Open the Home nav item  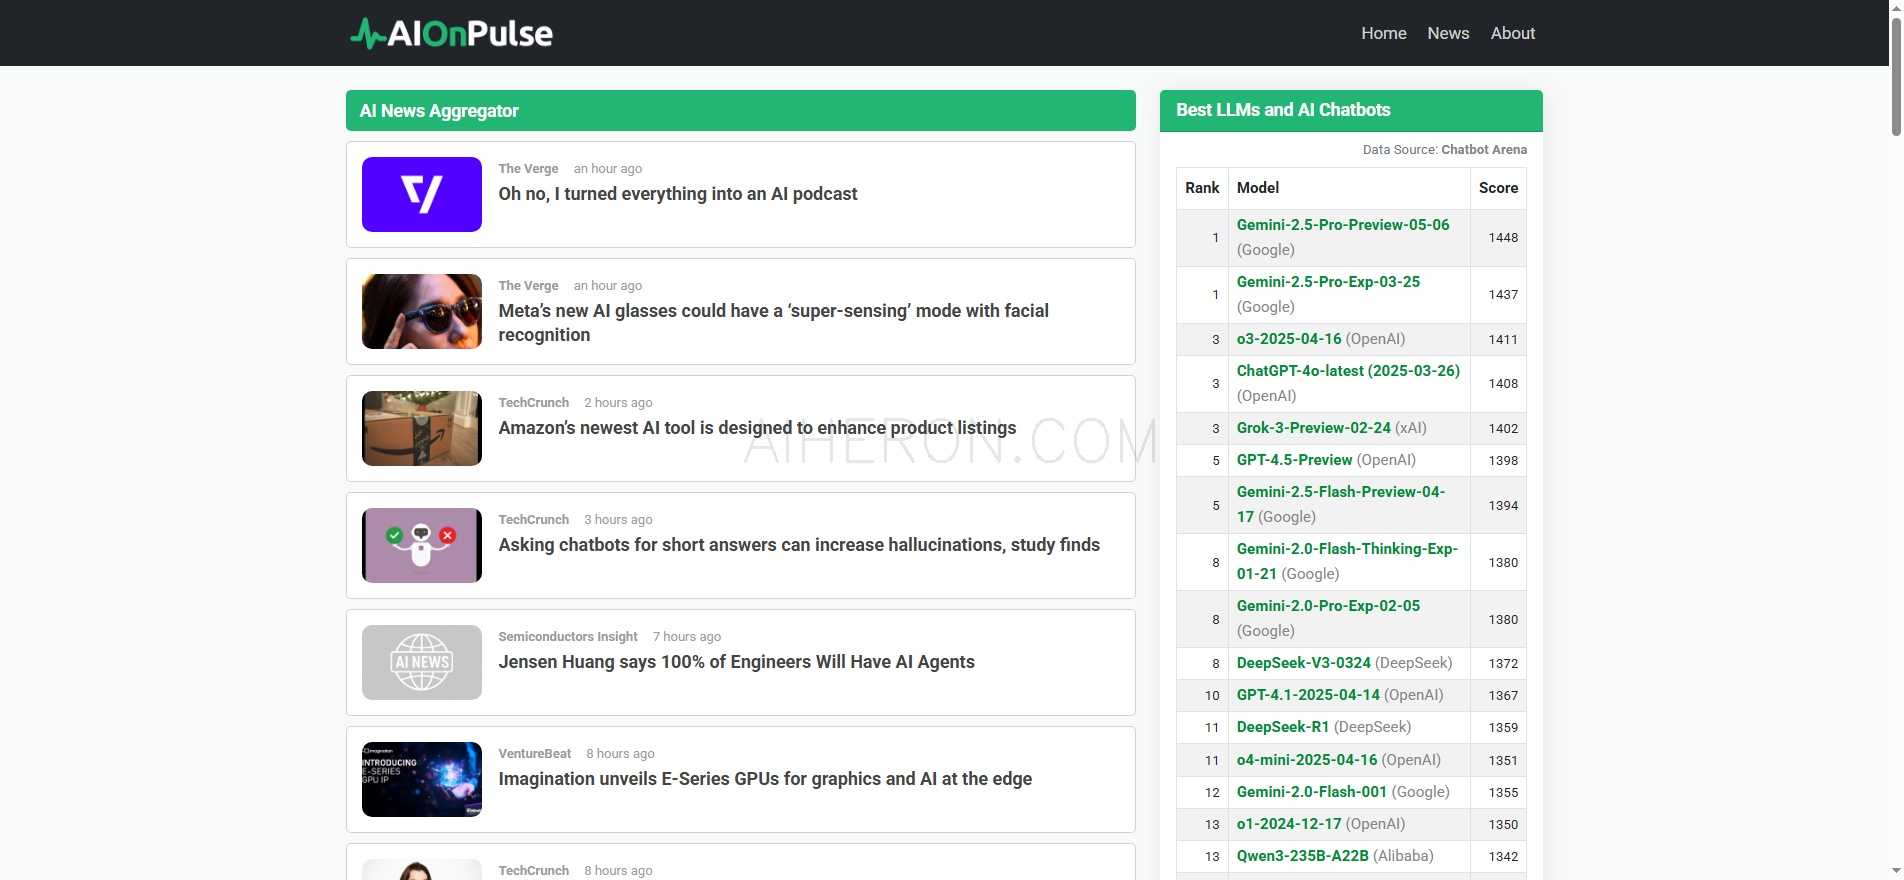[1383, 33]
